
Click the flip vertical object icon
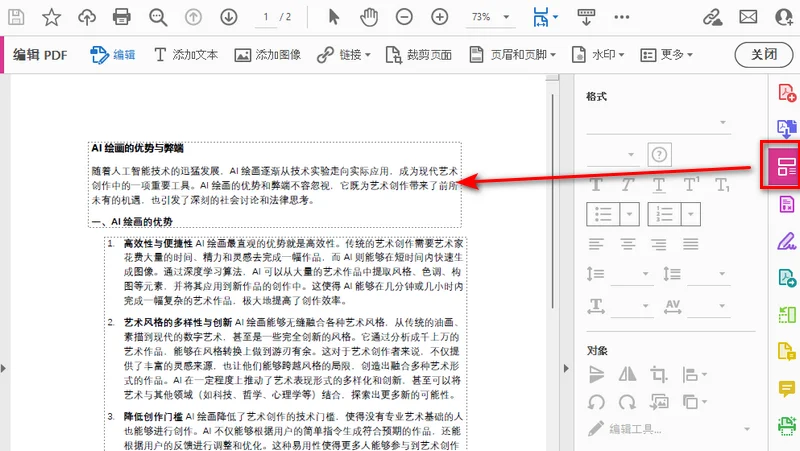pyautogui.click(x=596, y=375)
